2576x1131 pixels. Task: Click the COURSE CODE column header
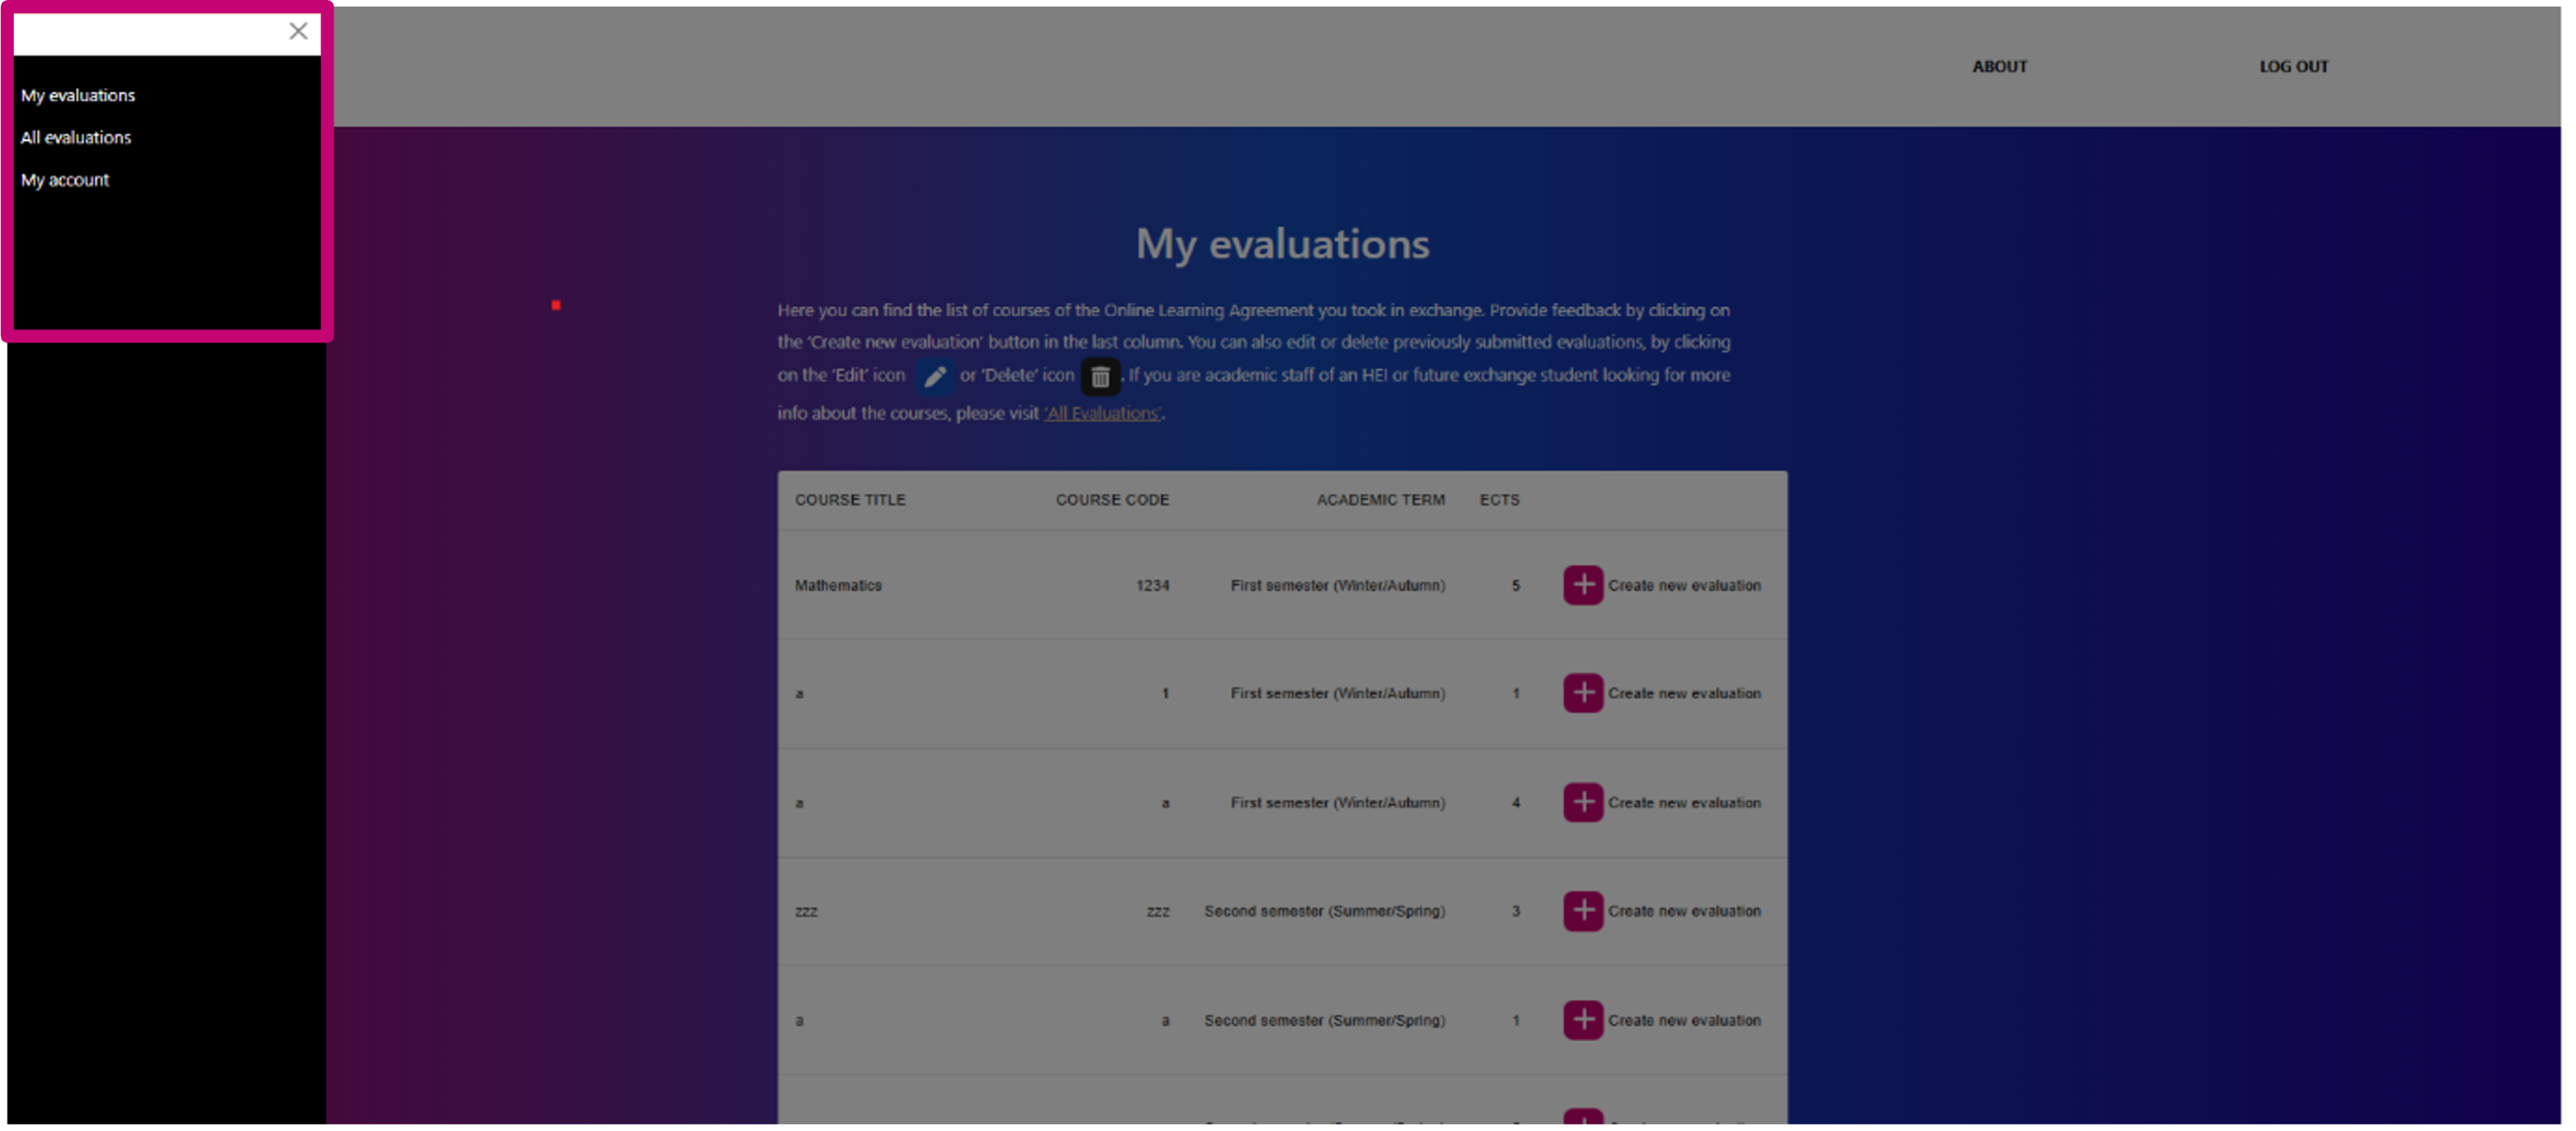(1112, 499)
